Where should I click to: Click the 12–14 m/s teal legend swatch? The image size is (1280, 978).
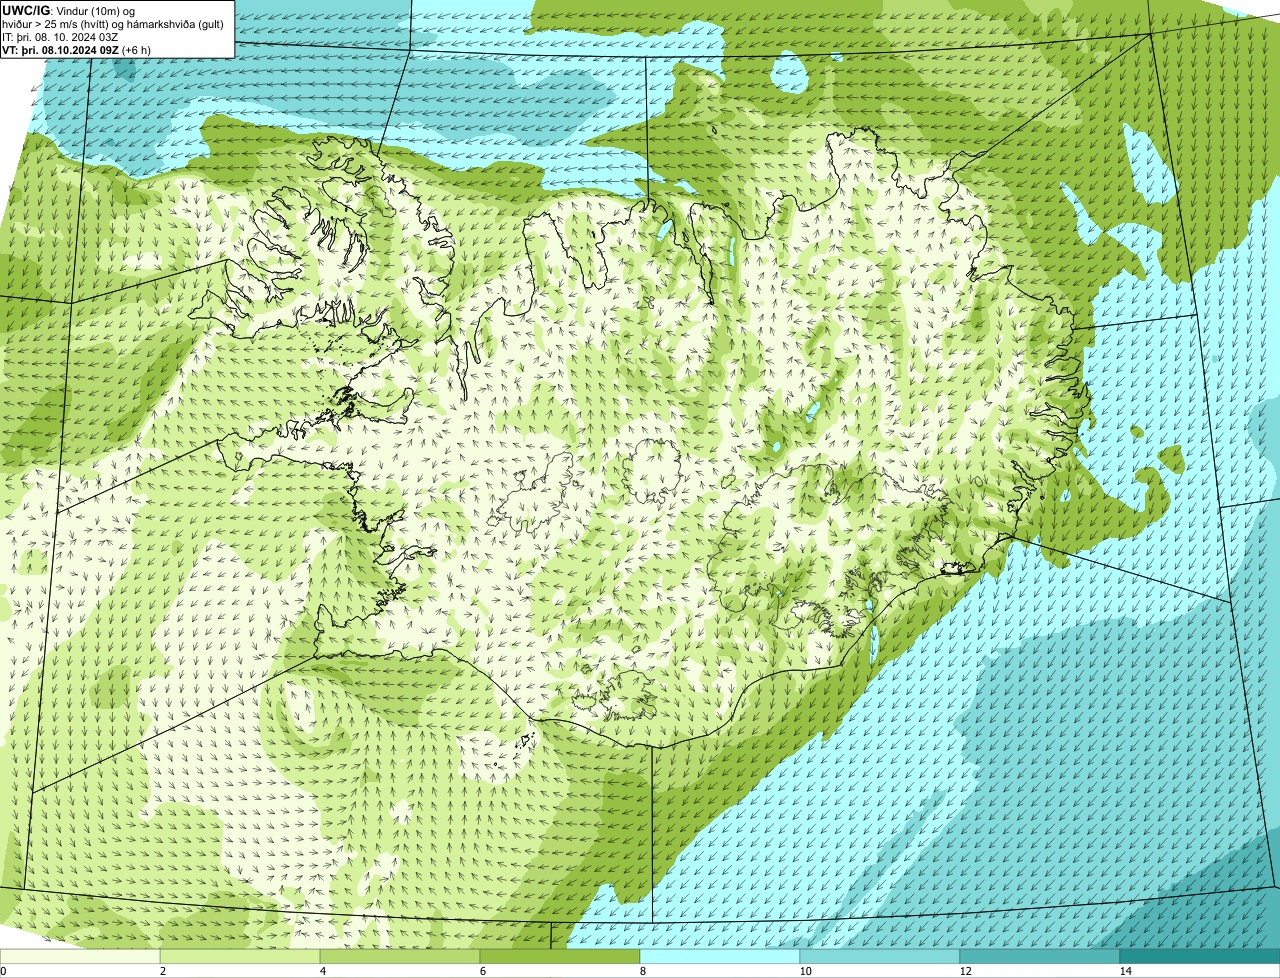[x=1040, y=956]
